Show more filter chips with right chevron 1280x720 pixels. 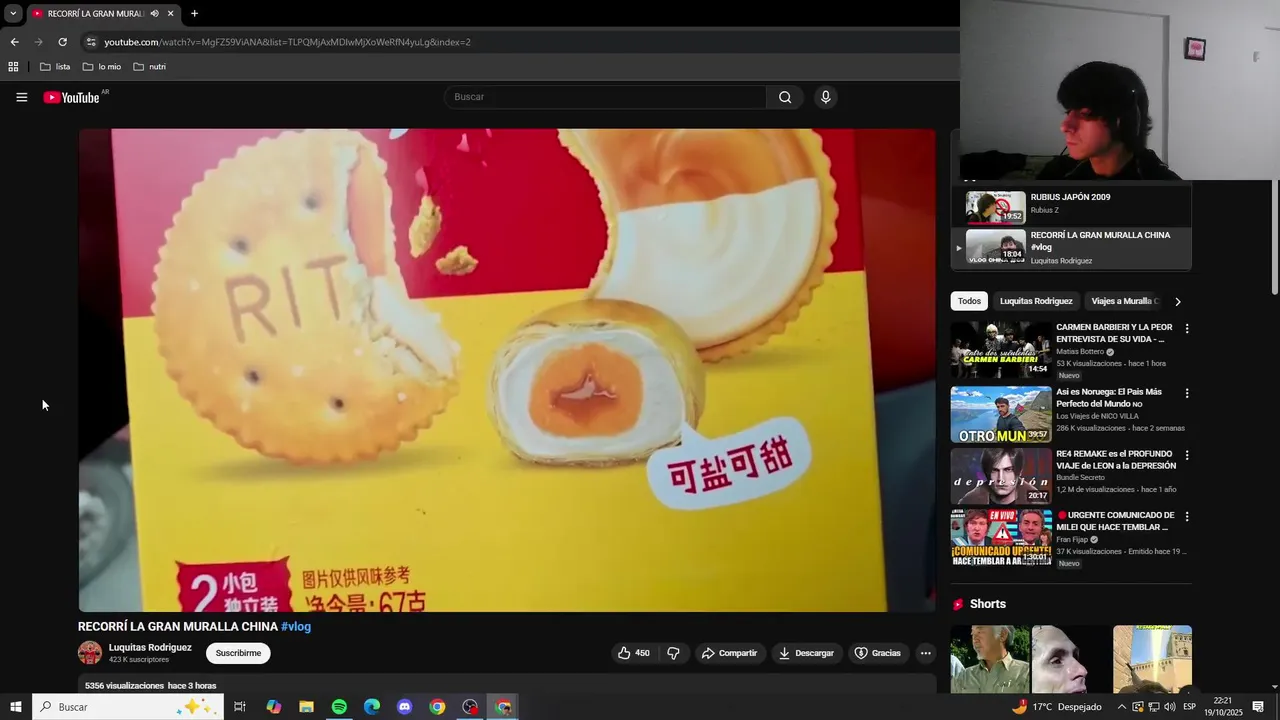[1178, 301]
